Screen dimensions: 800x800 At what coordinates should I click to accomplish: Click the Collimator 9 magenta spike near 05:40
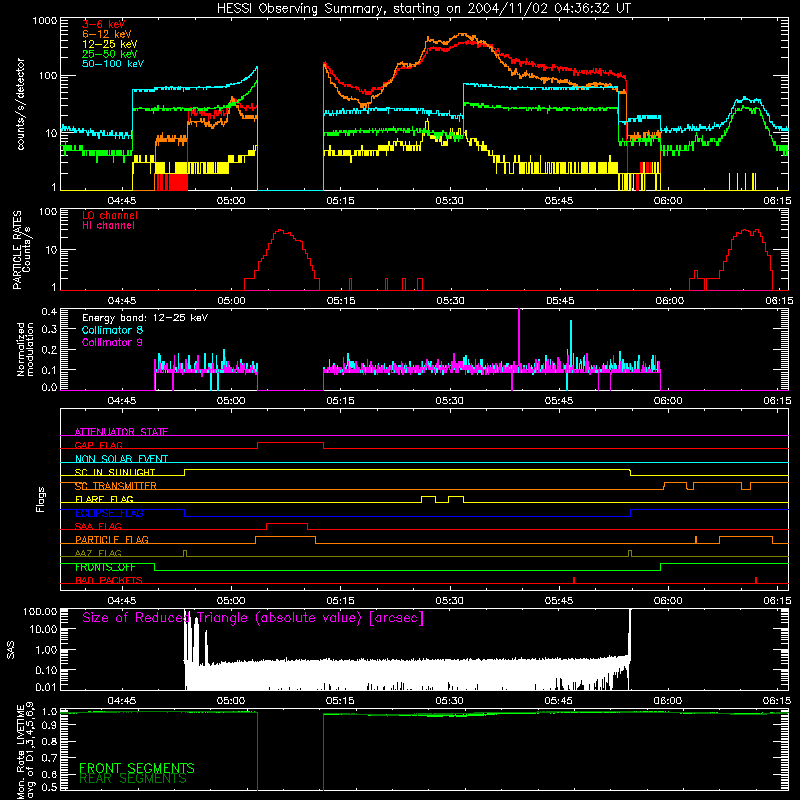coord(519,337)
